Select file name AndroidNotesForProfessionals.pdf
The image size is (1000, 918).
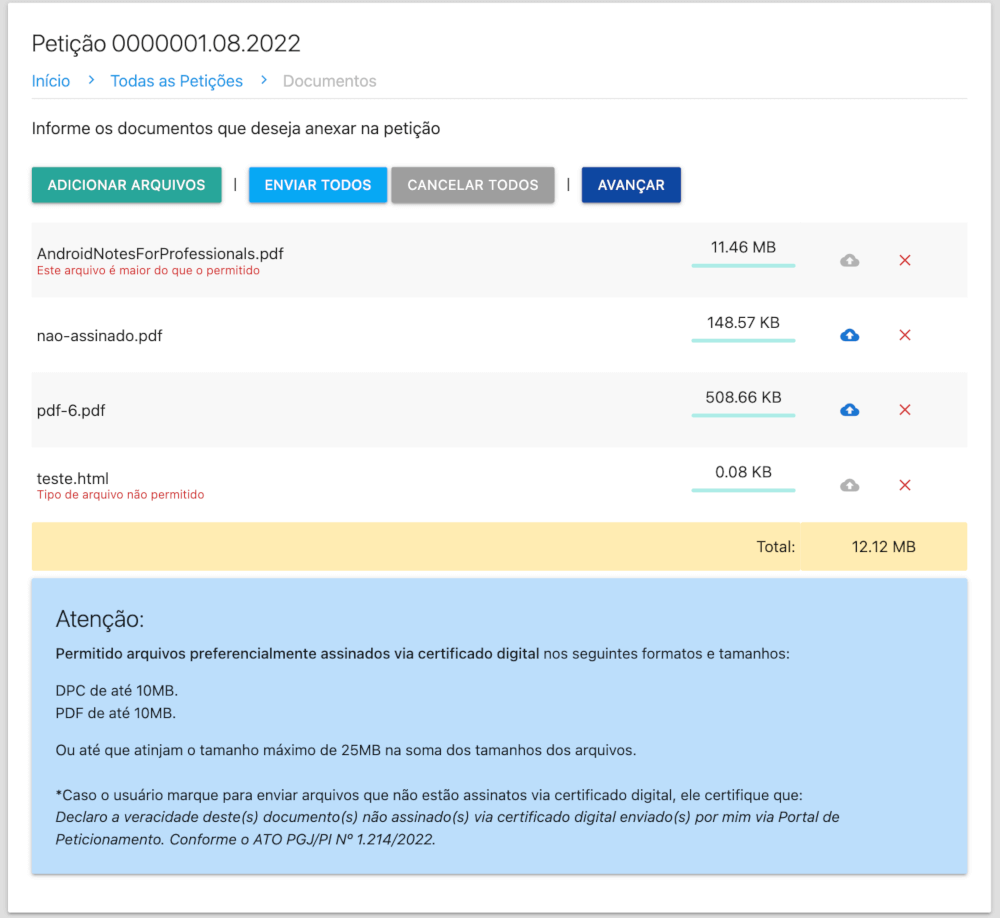pos(160,253)
